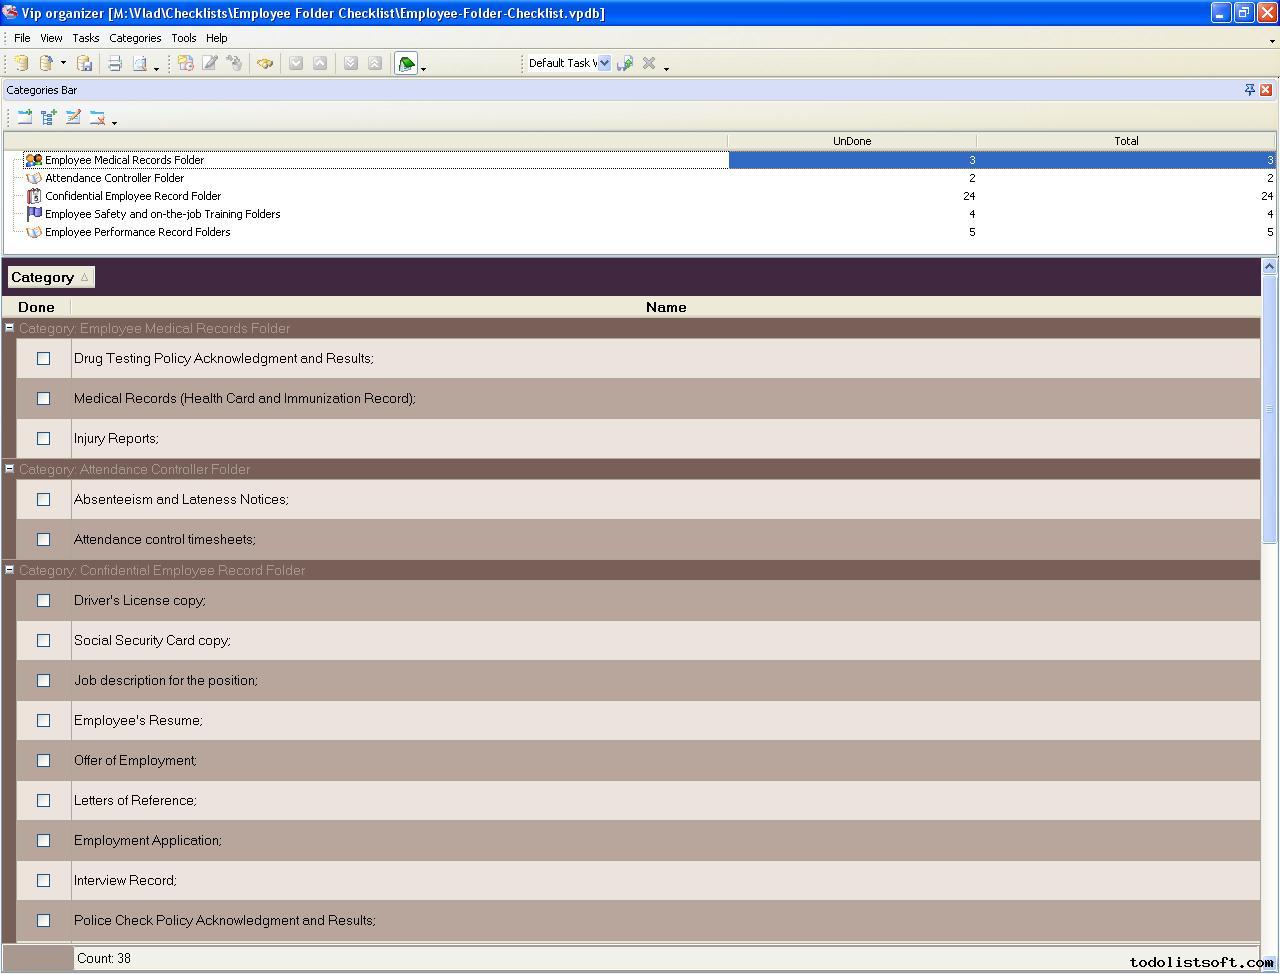
Task: Click the green book icon in toolbar
Action: click(x=406, y=63)
